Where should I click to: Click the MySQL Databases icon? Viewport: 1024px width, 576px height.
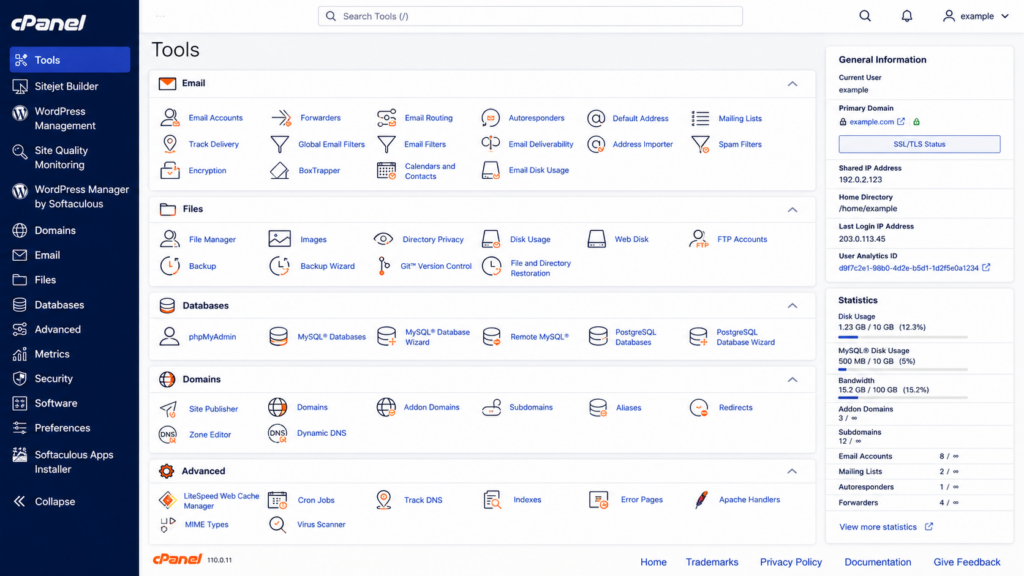pos(278,336)
